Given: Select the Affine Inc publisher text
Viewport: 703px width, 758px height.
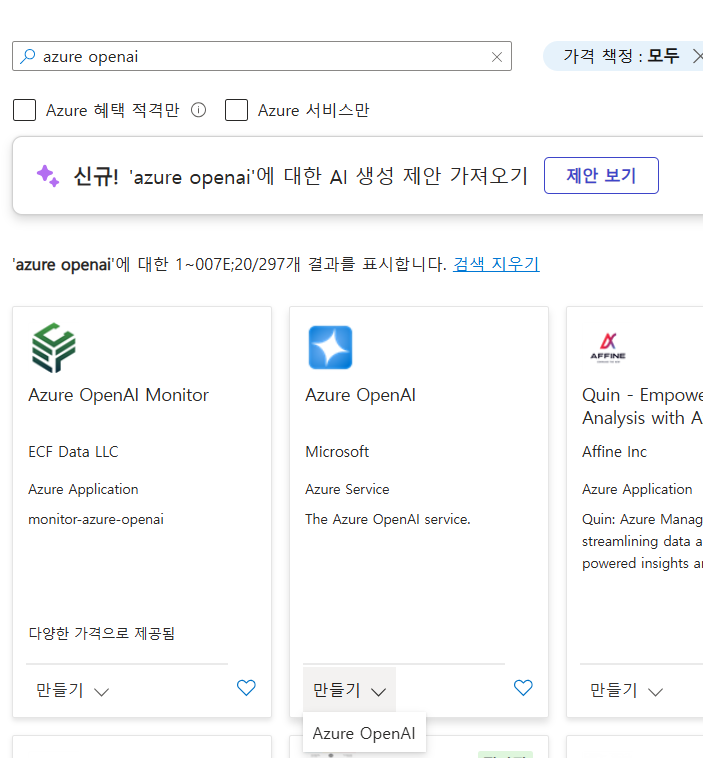Looking at the screenshot, I should (614, 452).
